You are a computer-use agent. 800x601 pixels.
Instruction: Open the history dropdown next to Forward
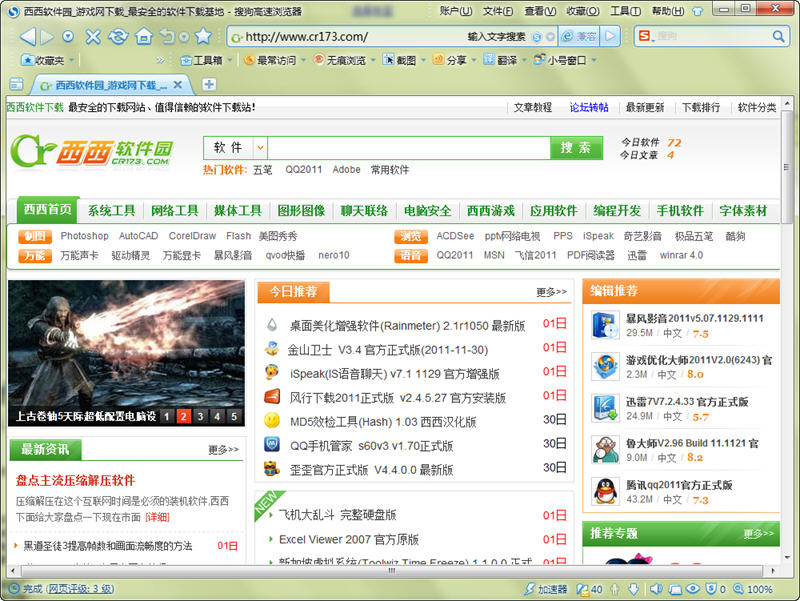coord(68,36)
